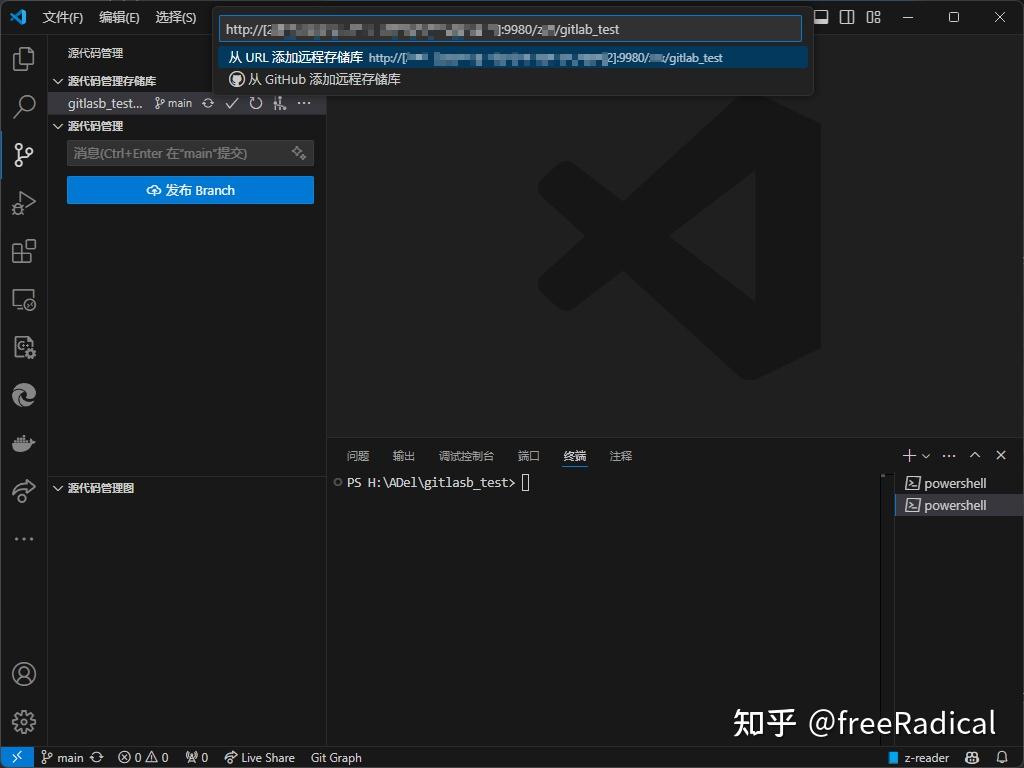Click the 发布 Branch button
The width and height of the screenshot is (1024, 768).
coord(190,190)
